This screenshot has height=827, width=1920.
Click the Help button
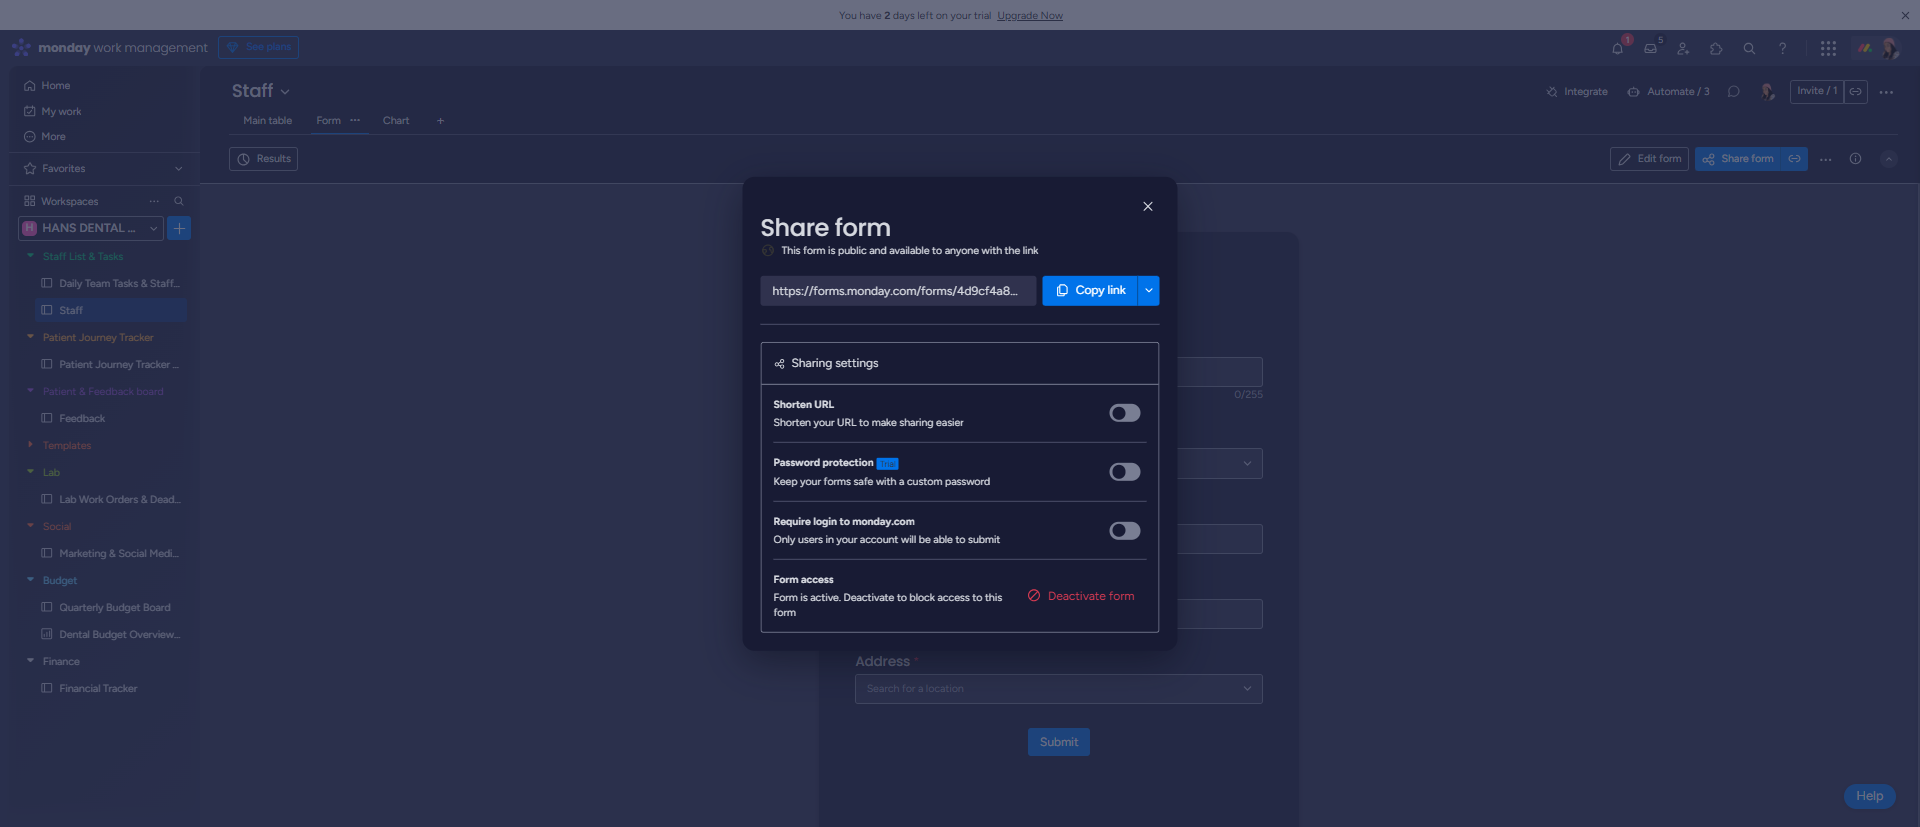[x=1870, y=796]
